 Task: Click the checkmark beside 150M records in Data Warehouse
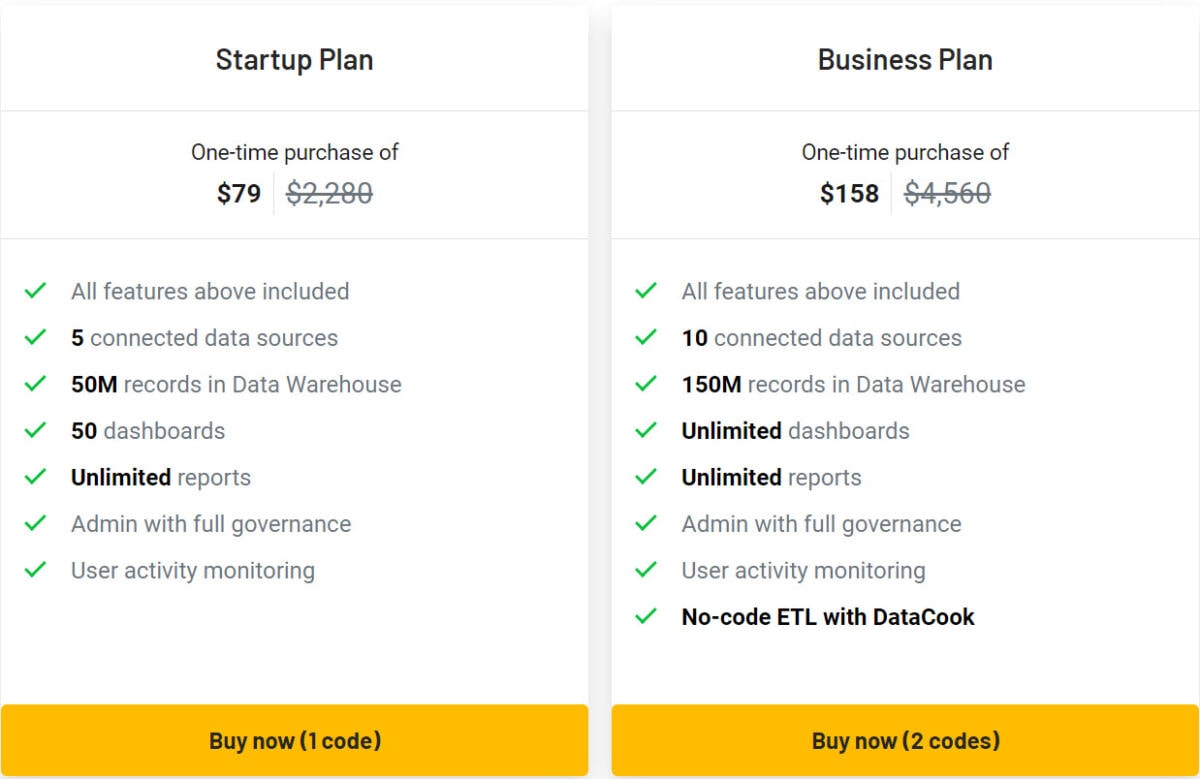(645, 384)
